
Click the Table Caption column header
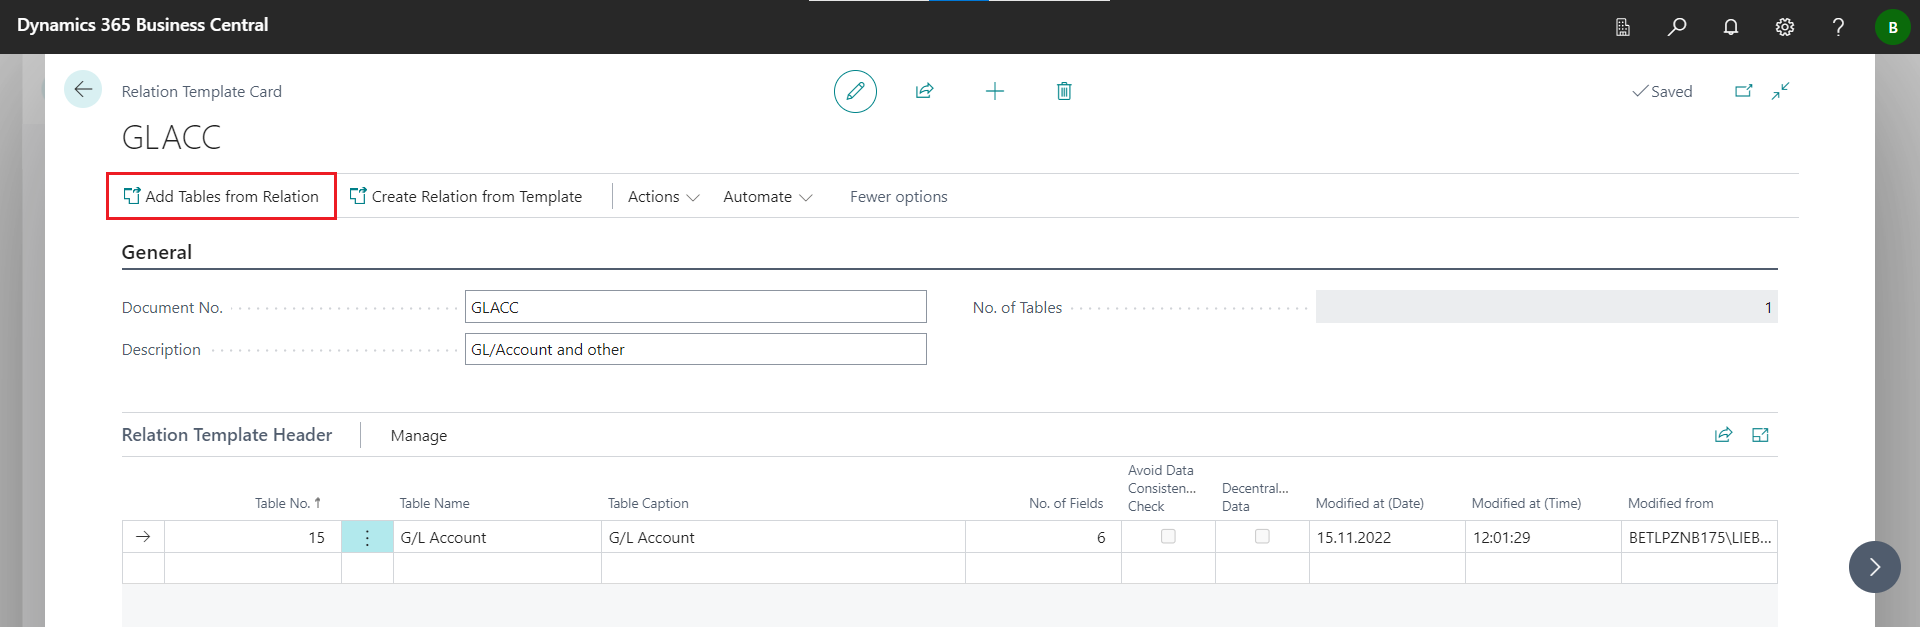pyautogui.click(x=648, y=503)
